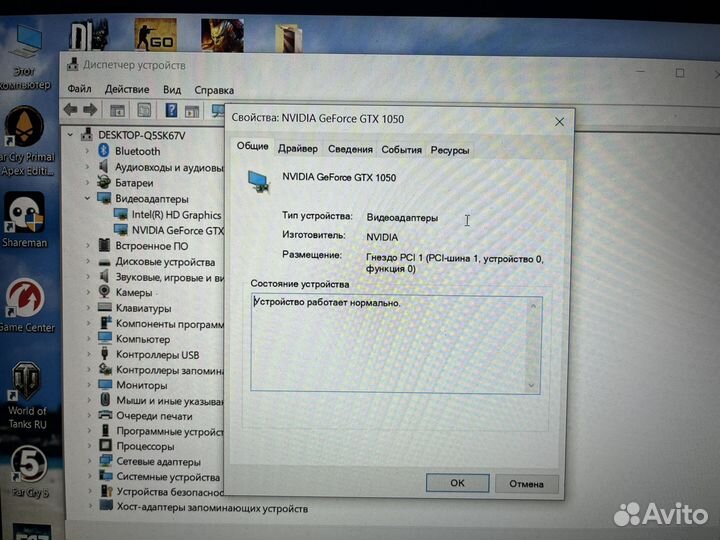Expand the Встроенное ПО node
Viewport: 720px width, 540px height.
pyautogui.click(x=87, y=246)
